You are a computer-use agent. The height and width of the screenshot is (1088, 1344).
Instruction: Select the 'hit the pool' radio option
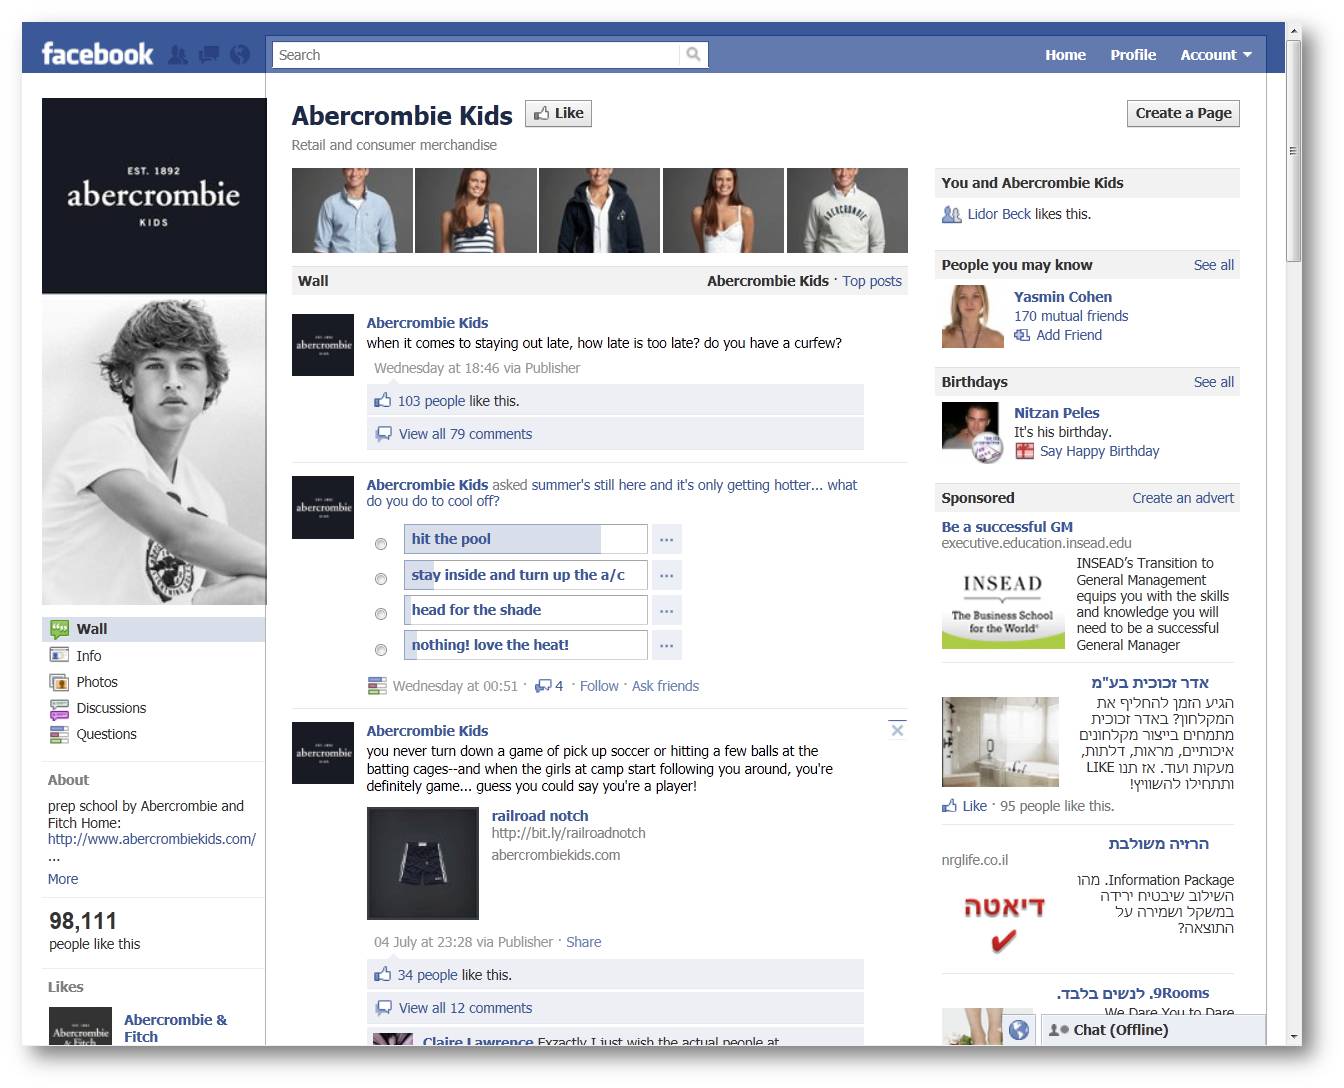(381, 544)
